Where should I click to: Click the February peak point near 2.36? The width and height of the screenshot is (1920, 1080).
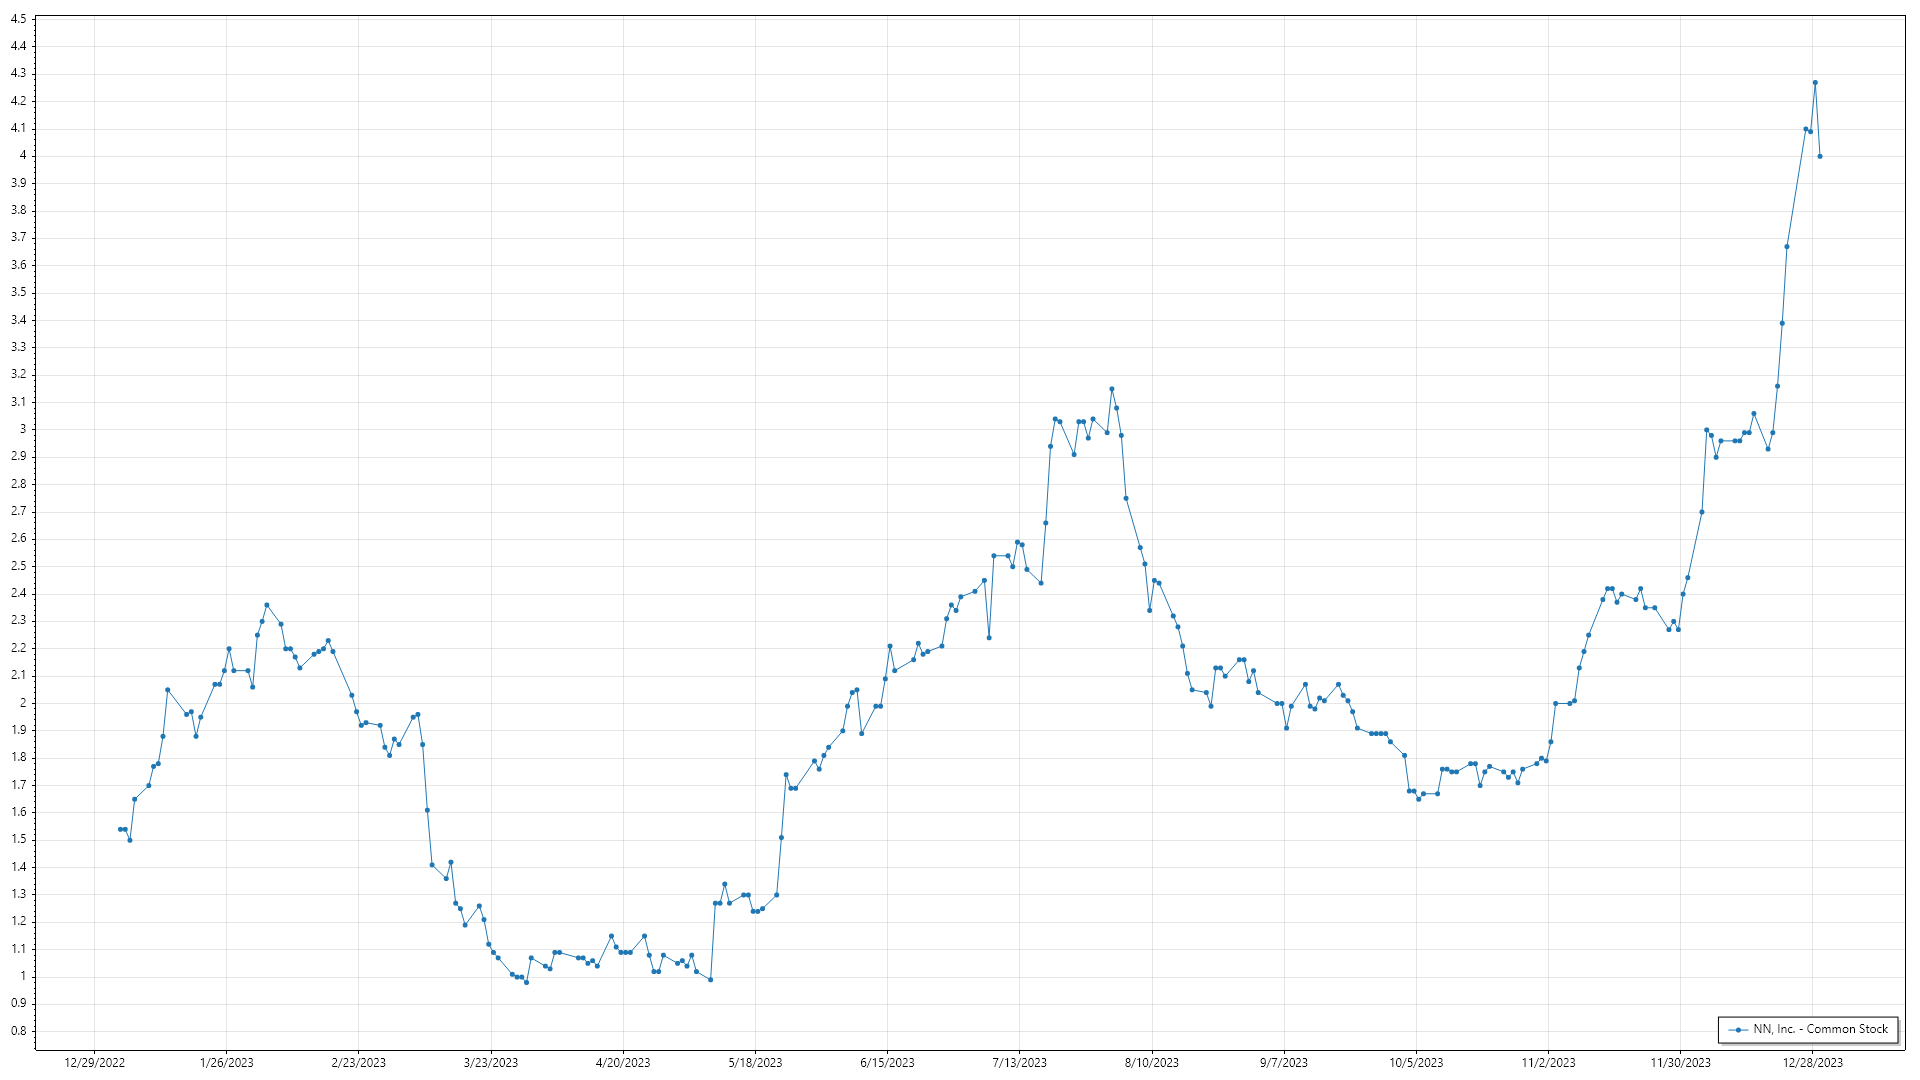tap(266, 605)
